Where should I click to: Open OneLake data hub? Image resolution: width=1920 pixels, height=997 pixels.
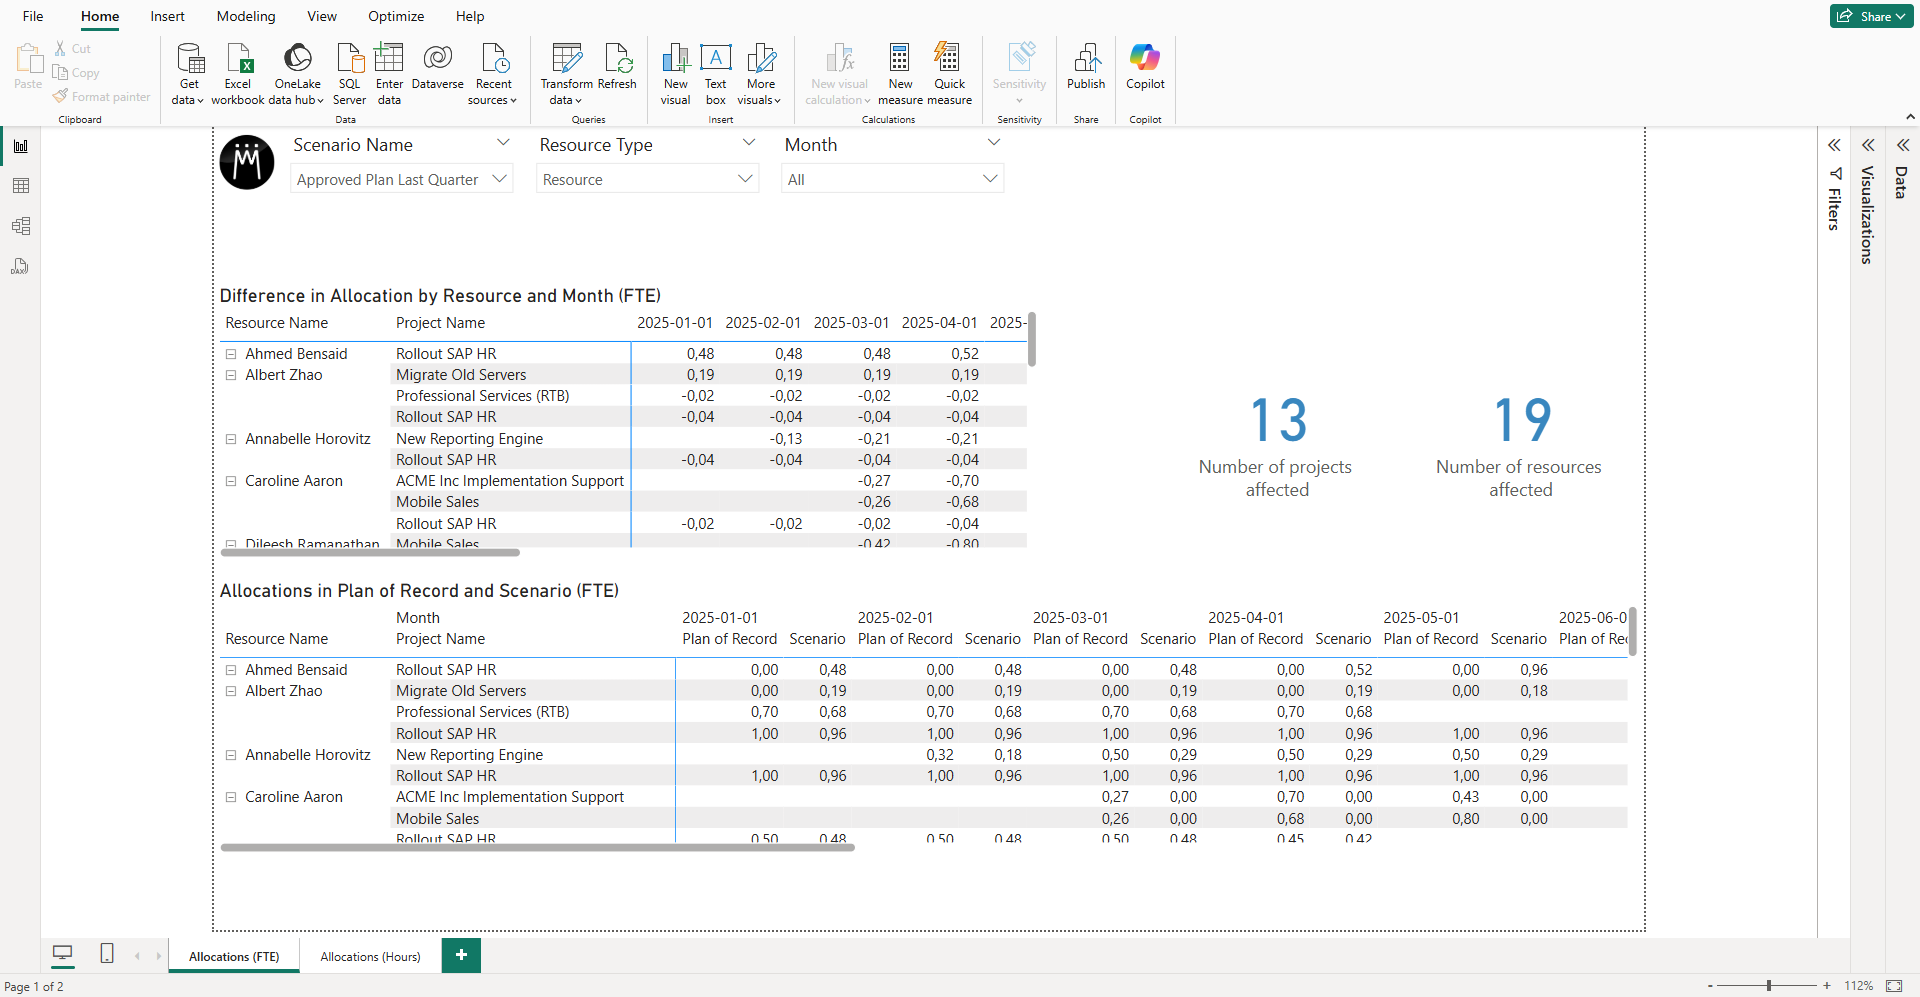coord(297,73)
